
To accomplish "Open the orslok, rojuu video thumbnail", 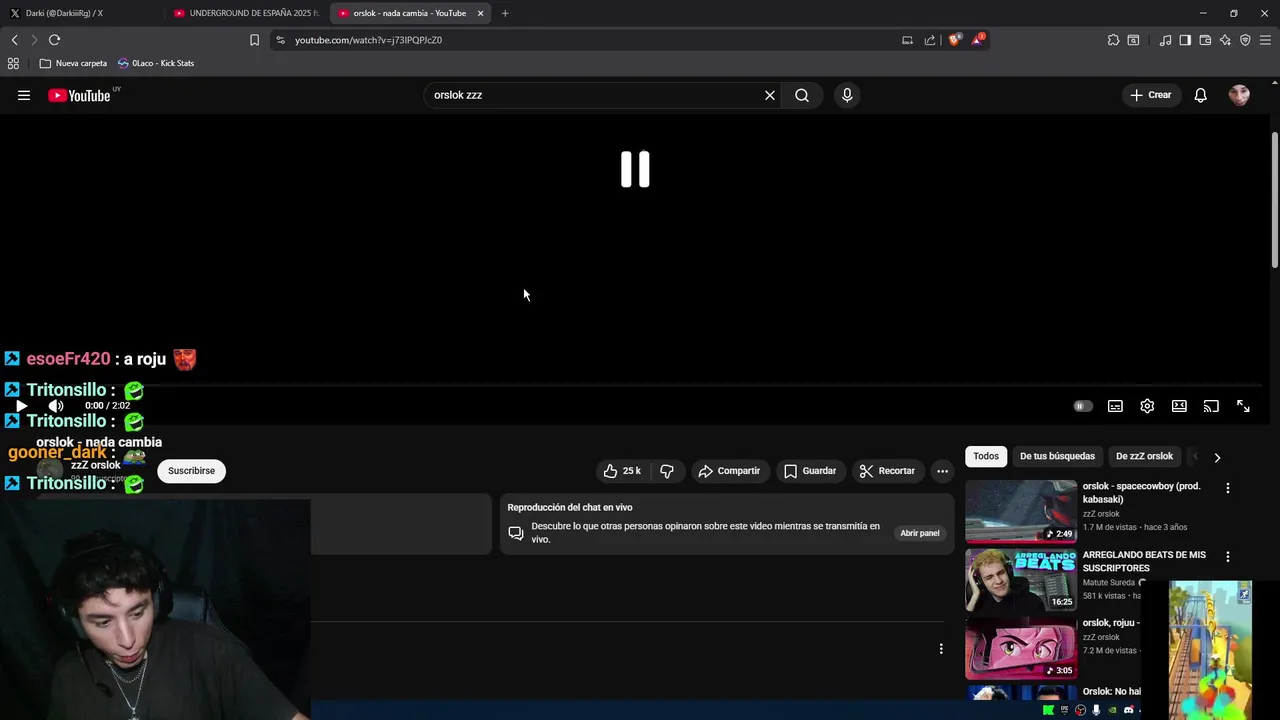I will 1021,648.
